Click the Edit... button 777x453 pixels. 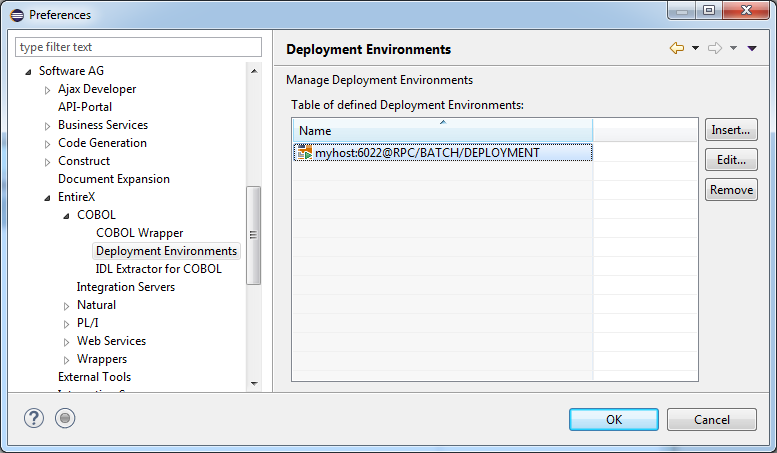point(731,160)
